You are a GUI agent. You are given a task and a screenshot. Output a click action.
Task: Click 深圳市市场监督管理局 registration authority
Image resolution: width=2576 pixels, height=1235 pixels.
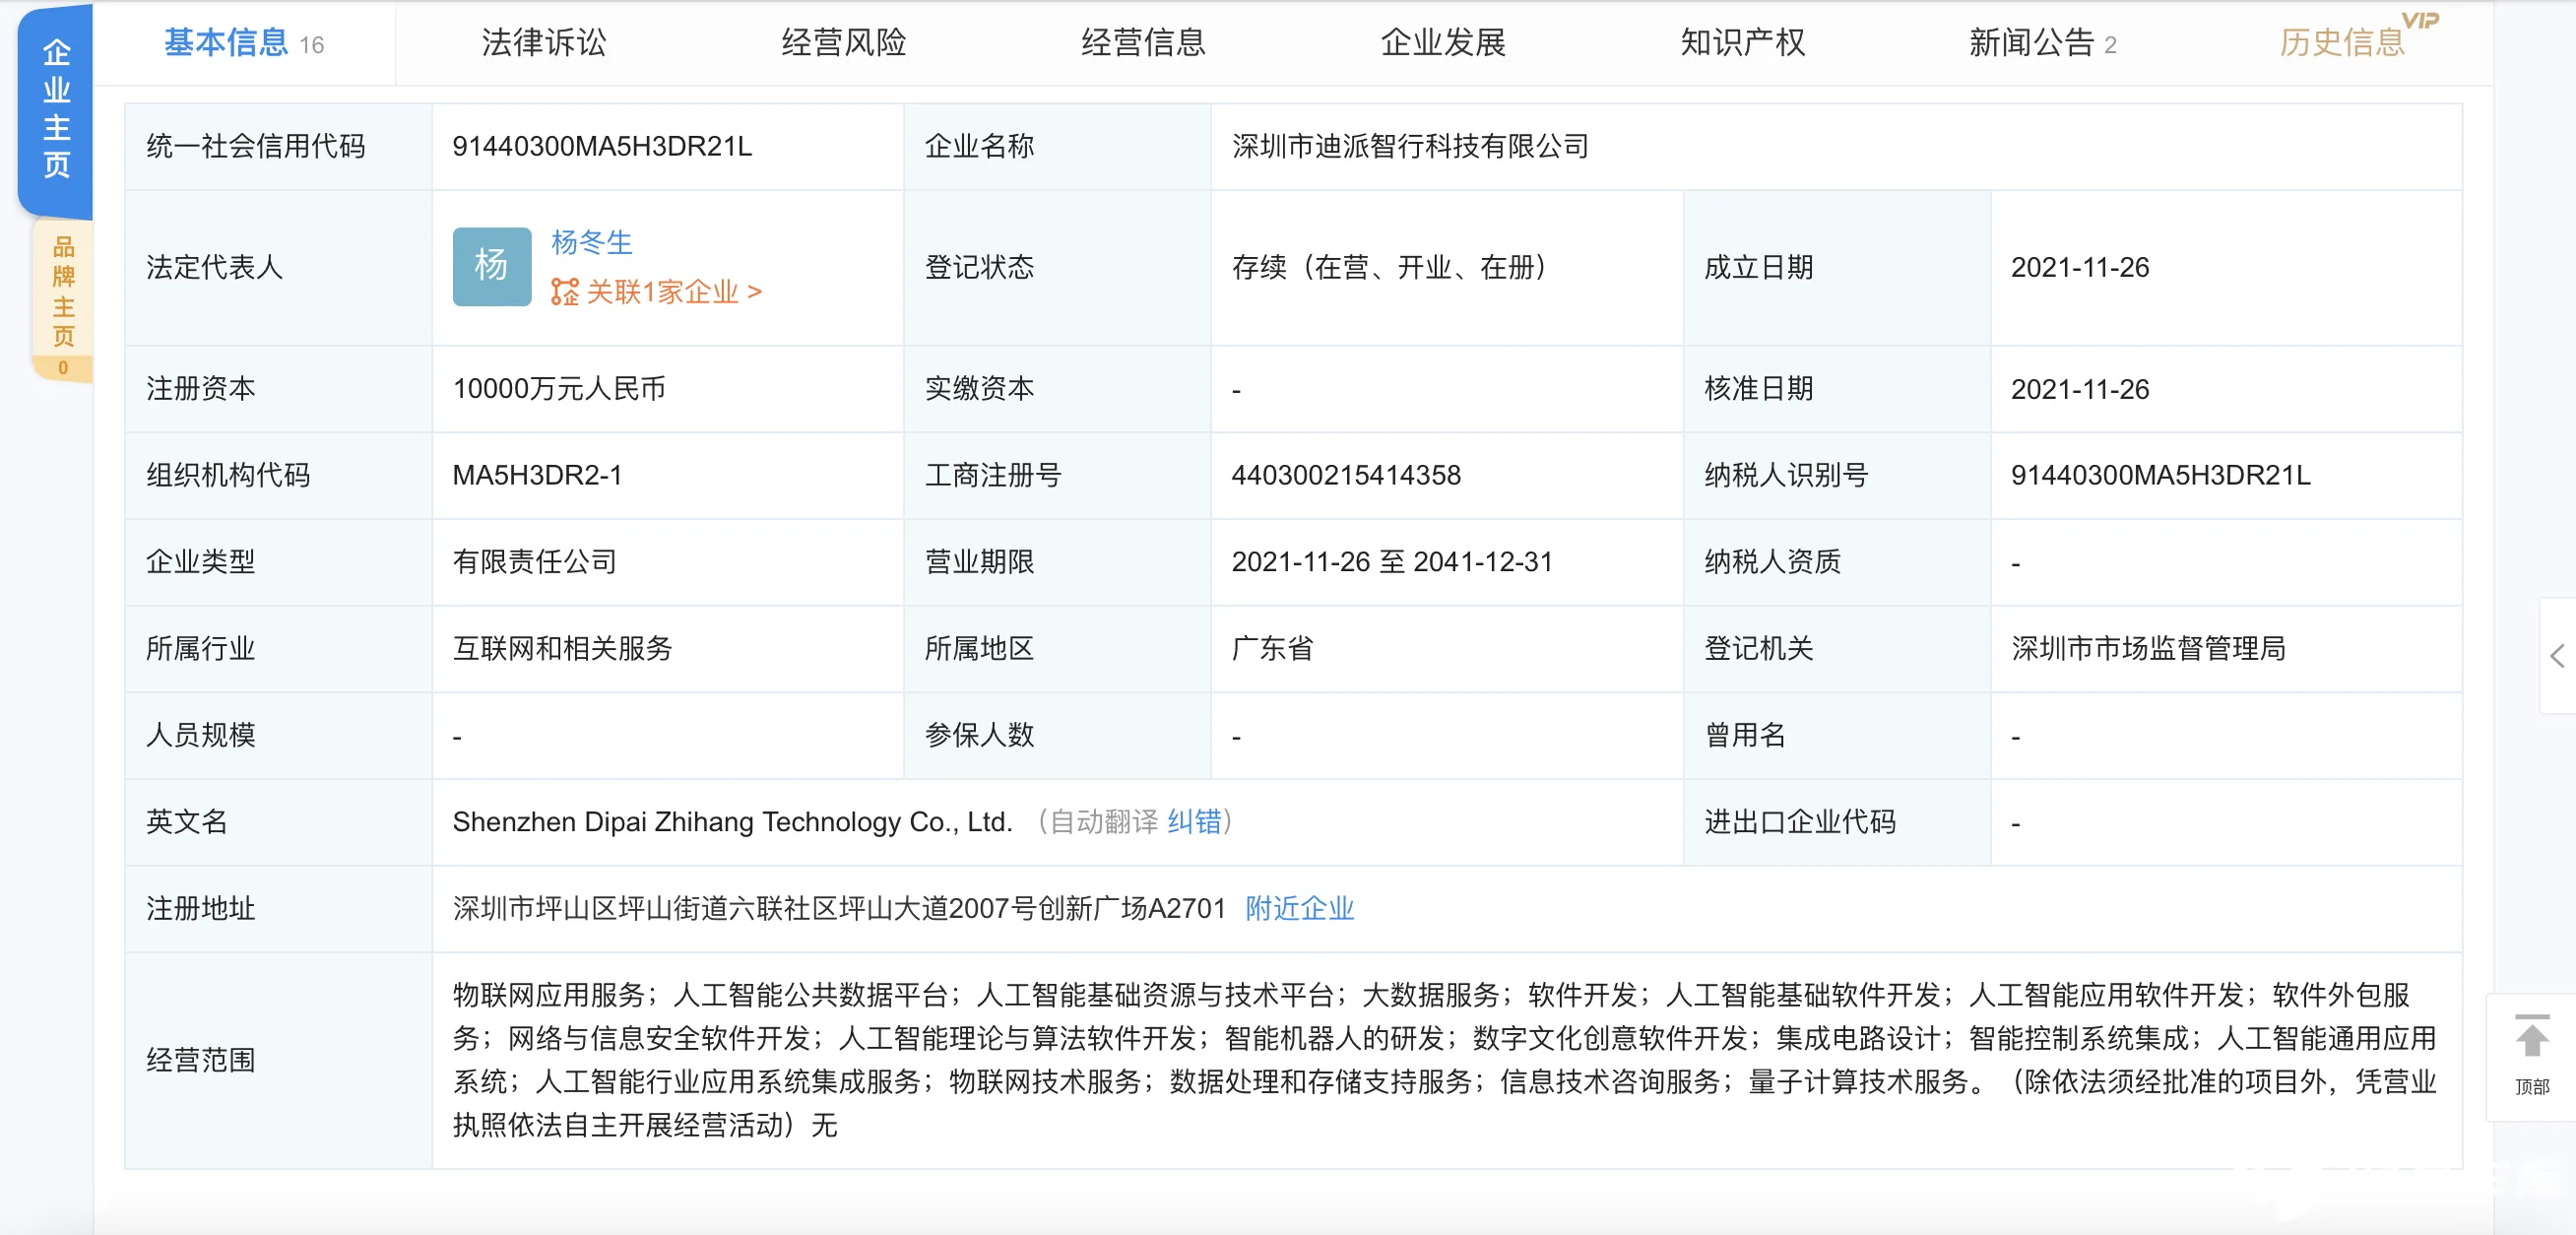pyautogui.click(x=2148, y=649)
